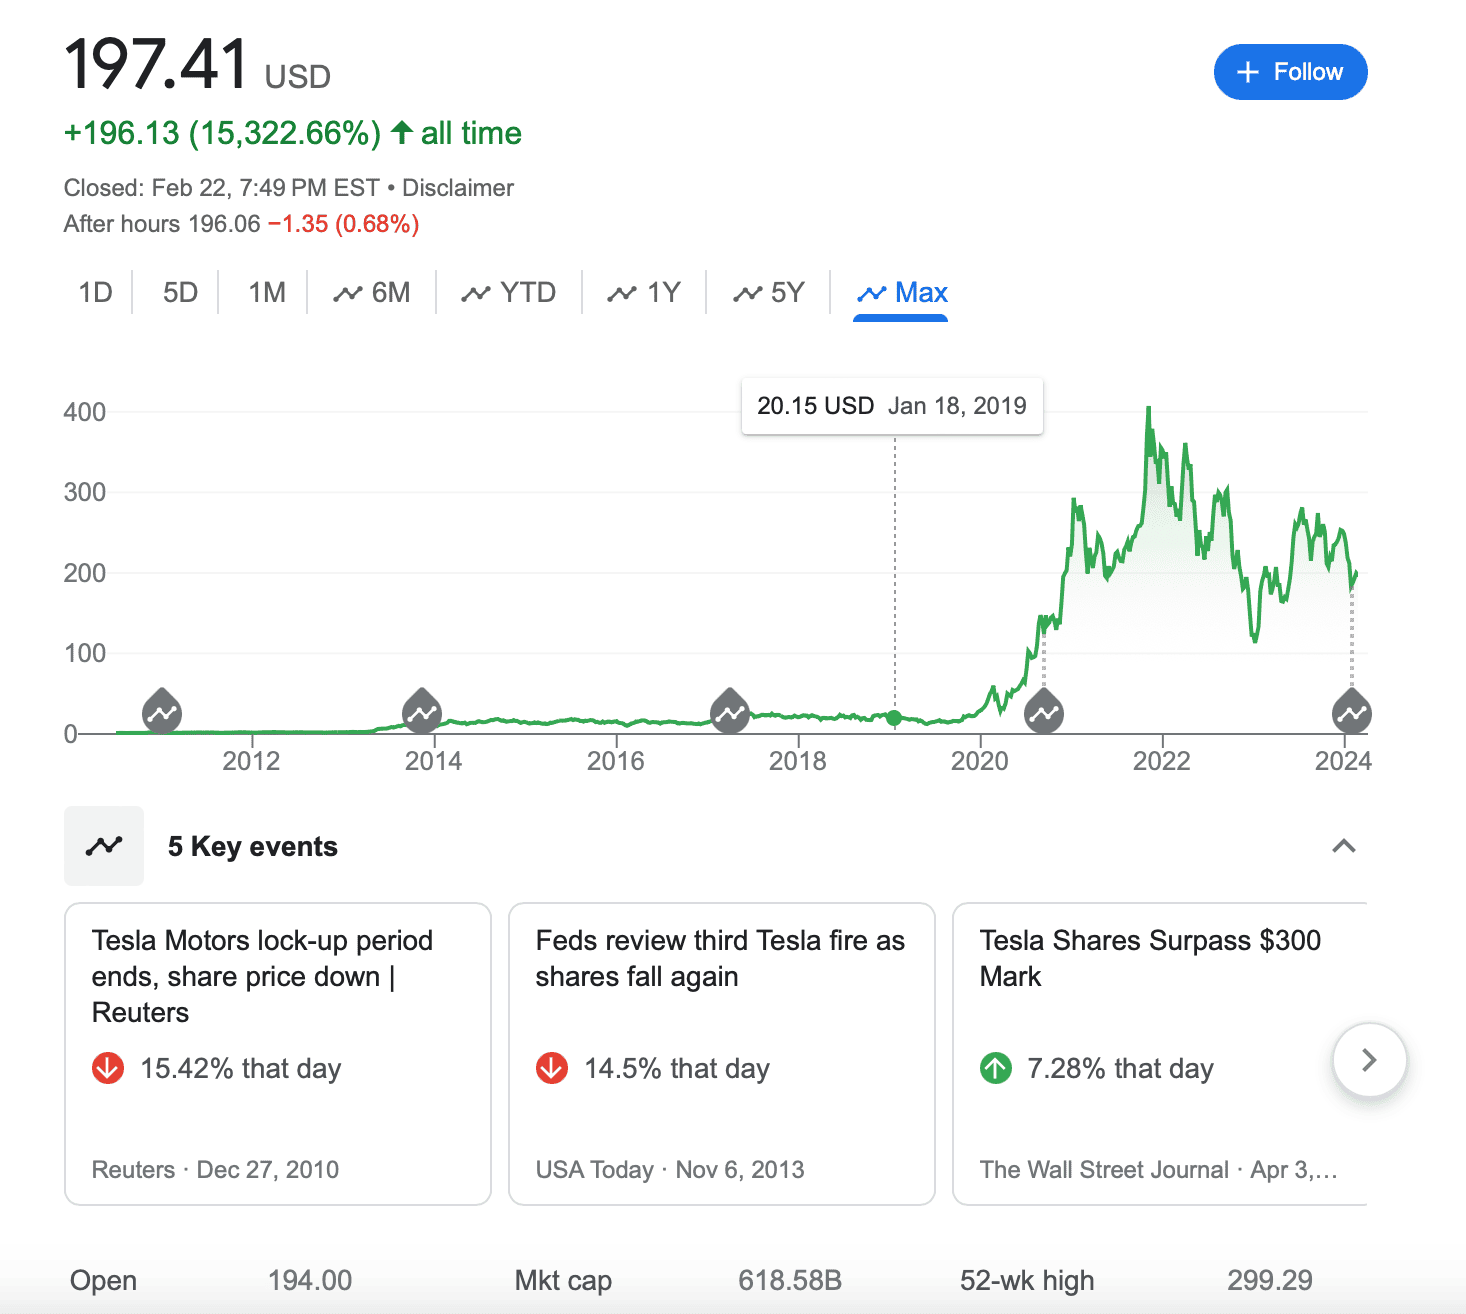
Task: Click the 400 y-axis label
Action: (85, 412)
